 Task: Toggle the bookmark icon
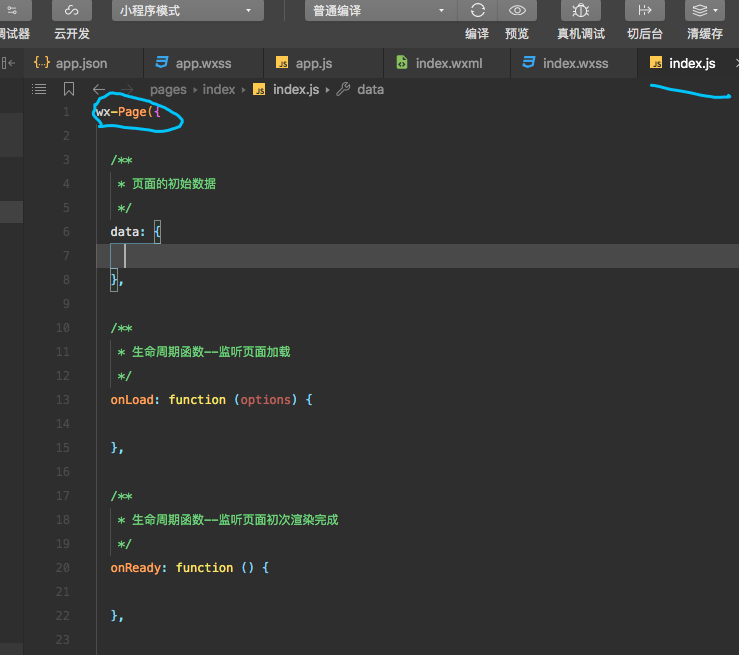pyautogui.click(x=69, y=89)
